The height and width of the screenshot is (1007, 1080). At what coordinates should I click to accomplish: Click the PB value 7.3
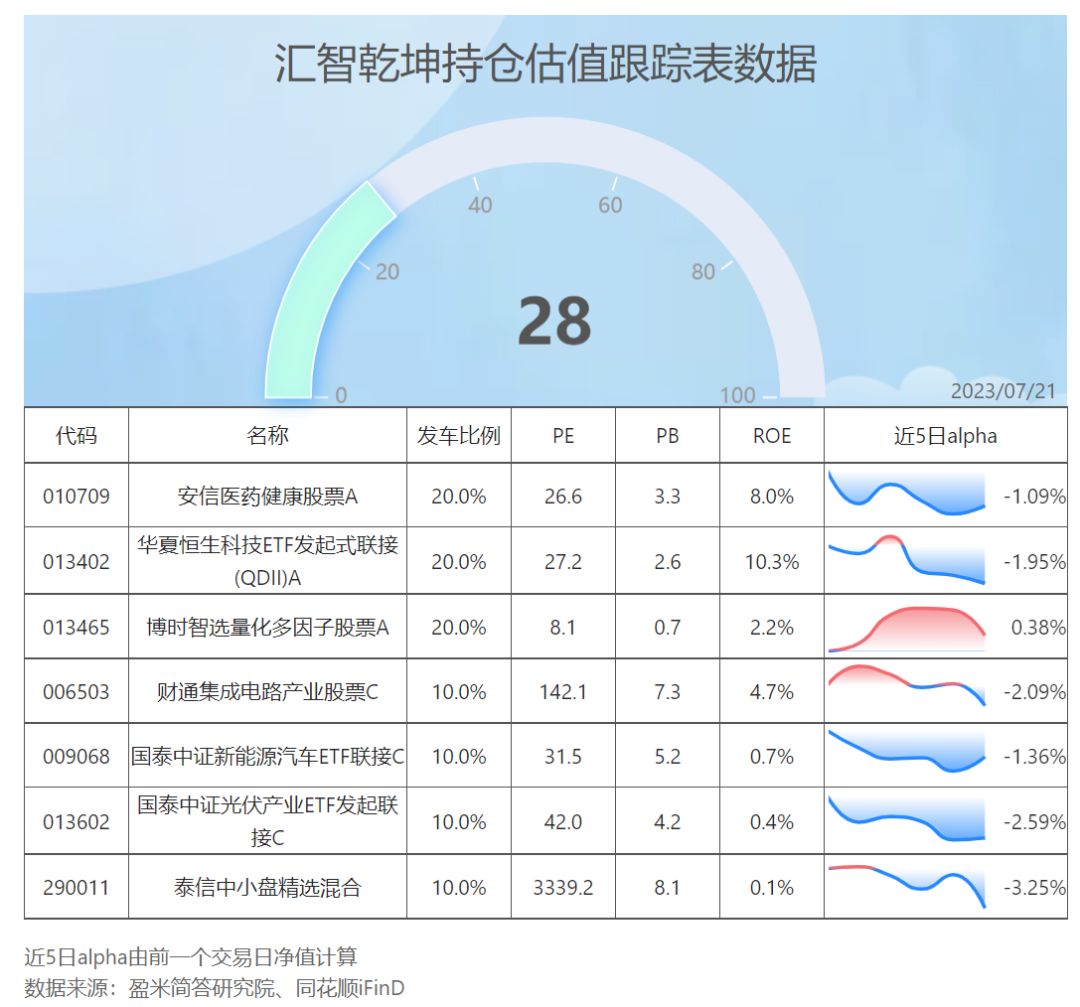pyautogui.click(x=667, y=692)
